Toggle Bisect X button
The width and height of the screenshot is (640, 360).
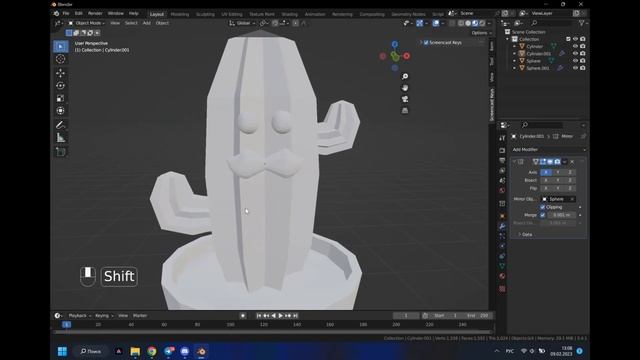pos(546,180)
